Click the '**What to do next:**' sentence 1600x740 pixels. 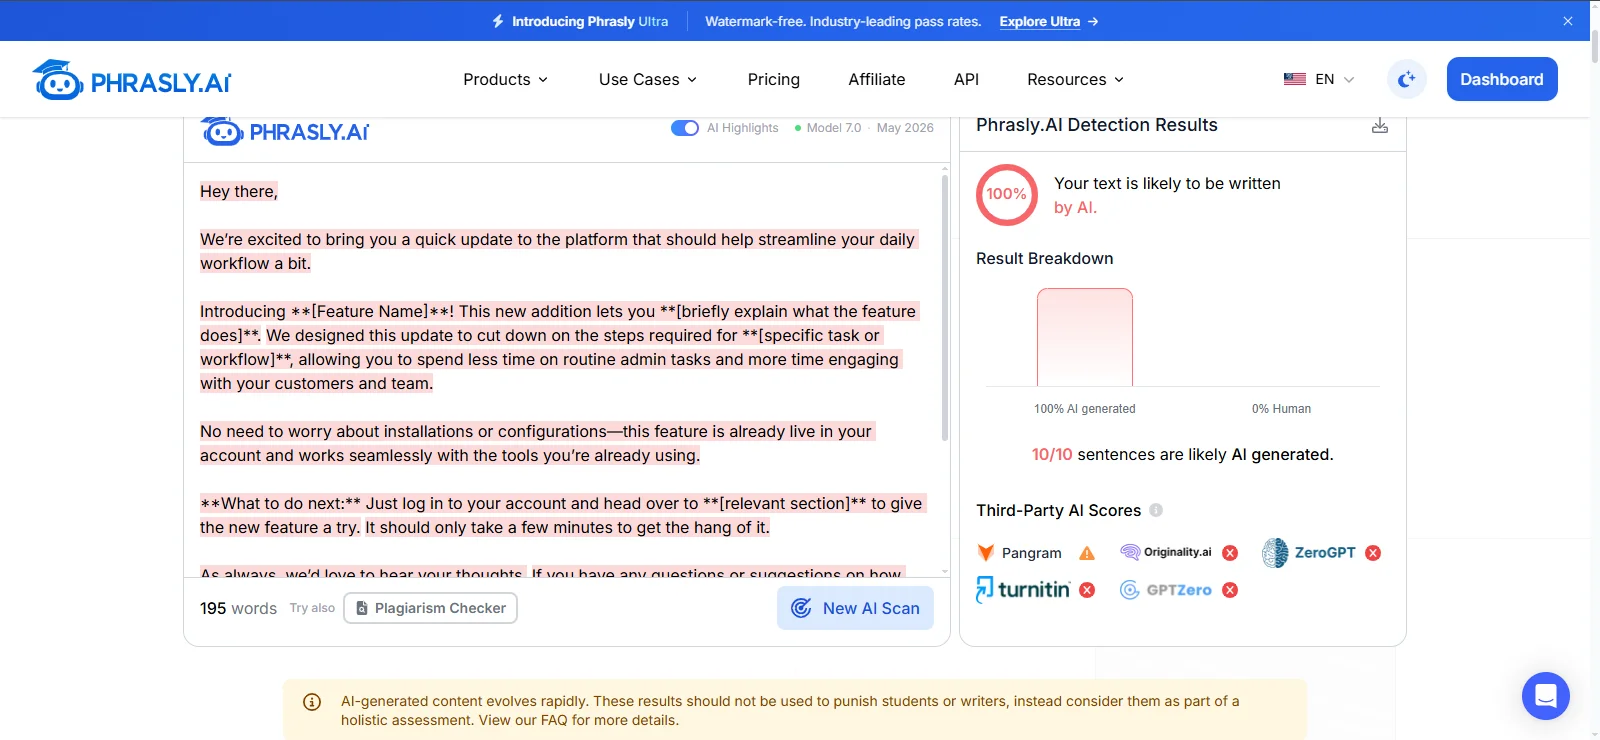[x=562, y=515]
